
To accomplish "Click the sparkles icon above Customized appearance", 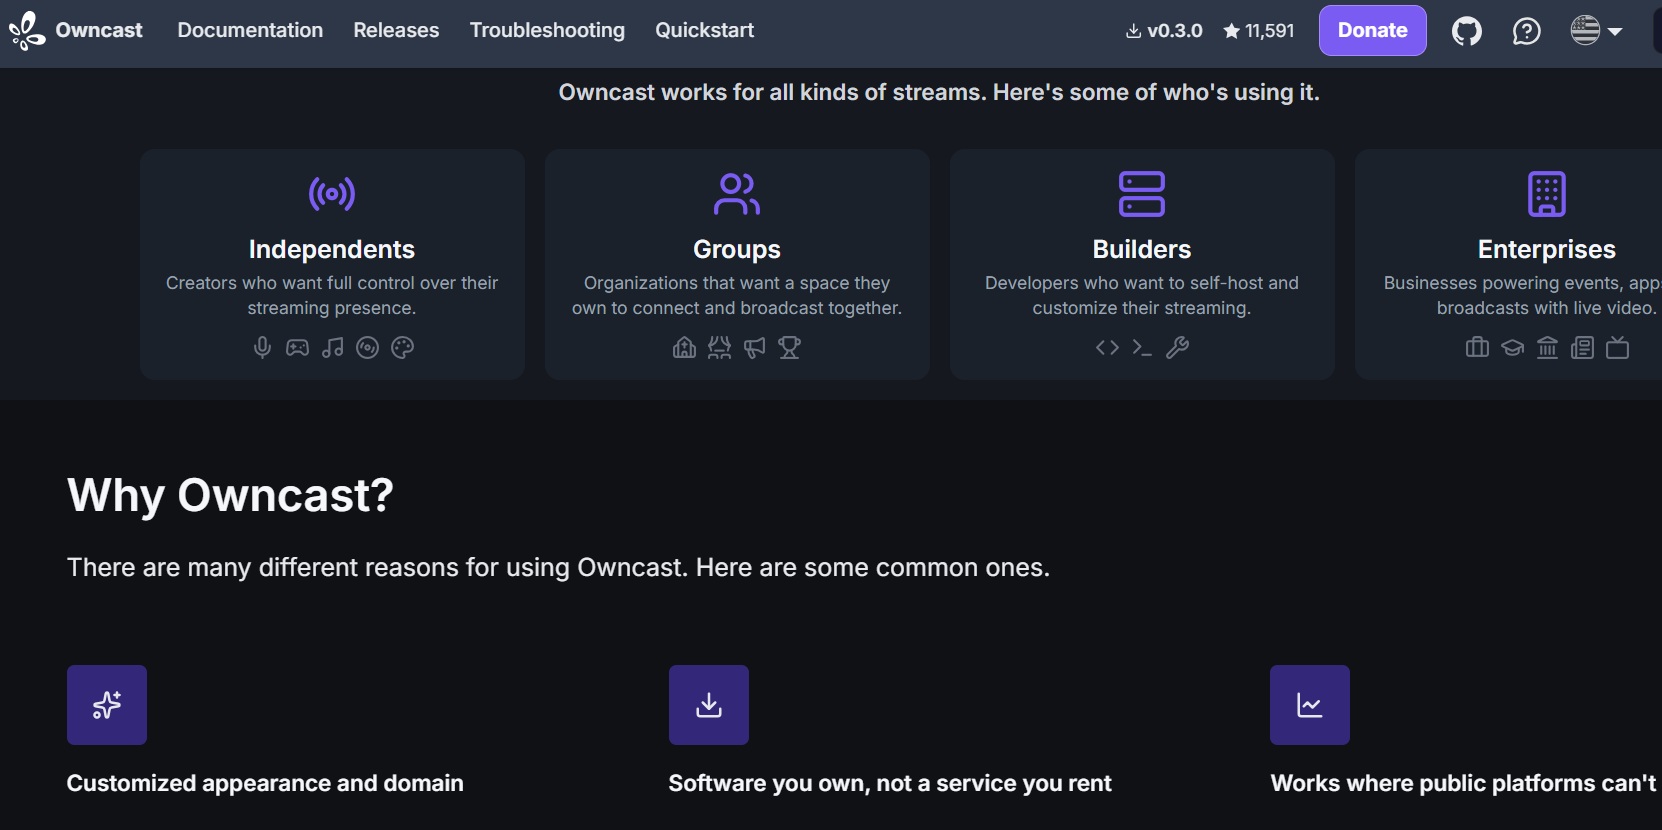I will (x=107, y=705).
